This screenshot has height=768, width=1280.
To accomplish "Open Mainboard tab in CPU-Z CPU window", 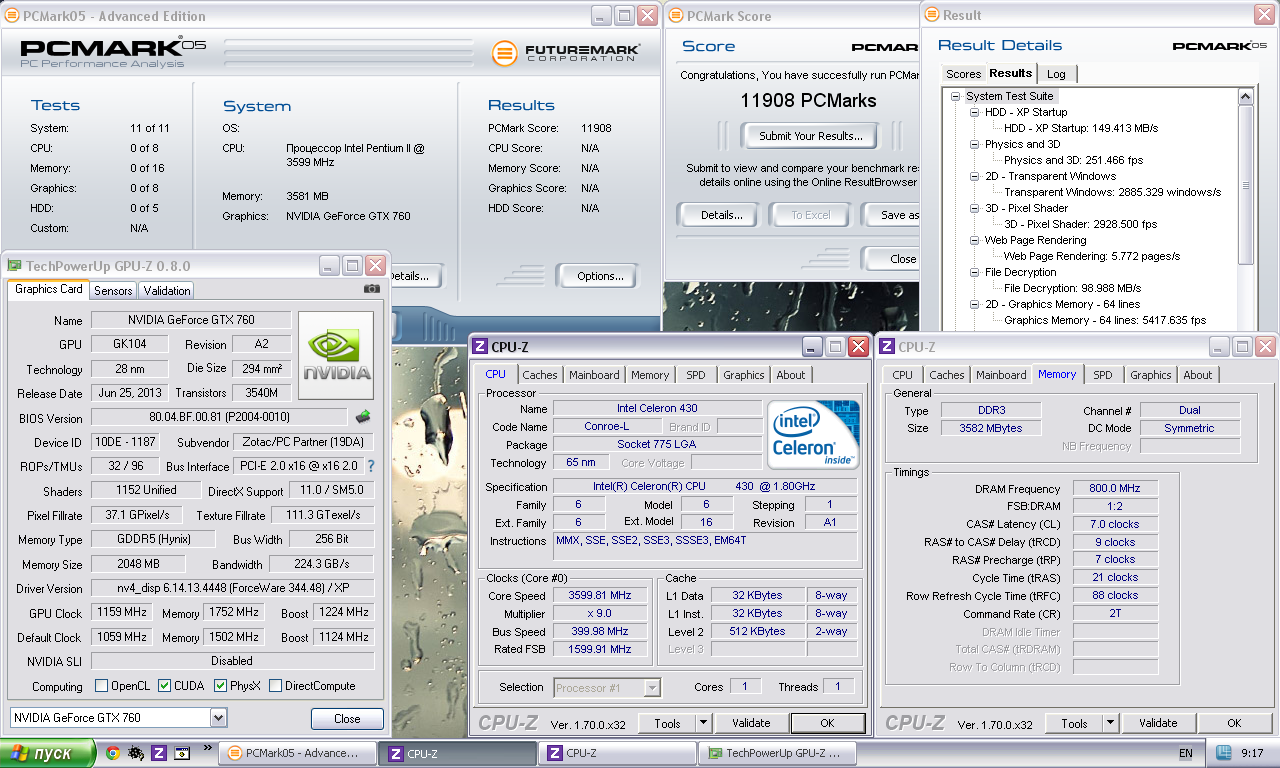I will (594, 375).
